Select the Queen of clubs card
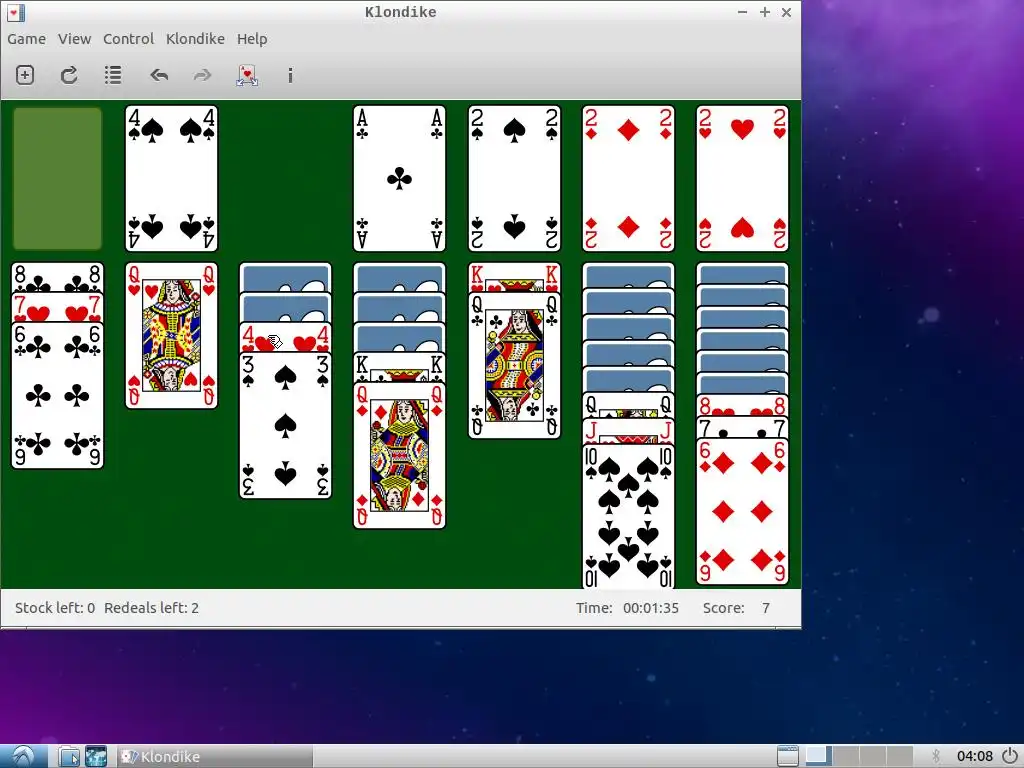The height and width of the screenshot is (768, 1024). point(515,366)
